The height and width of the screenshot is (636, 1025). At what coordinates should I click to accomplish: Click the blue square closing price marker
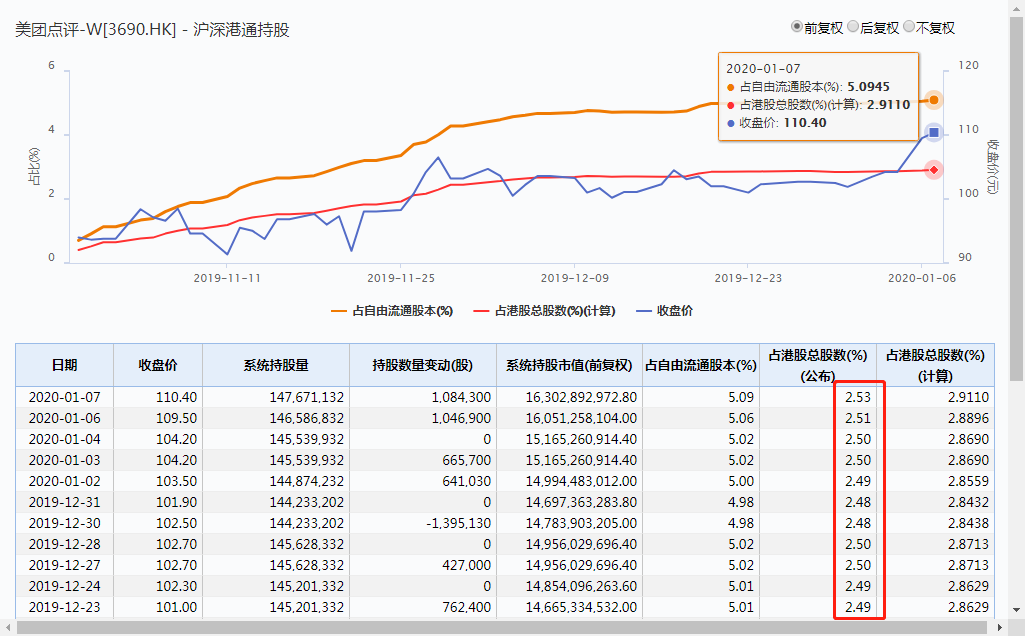933,132
